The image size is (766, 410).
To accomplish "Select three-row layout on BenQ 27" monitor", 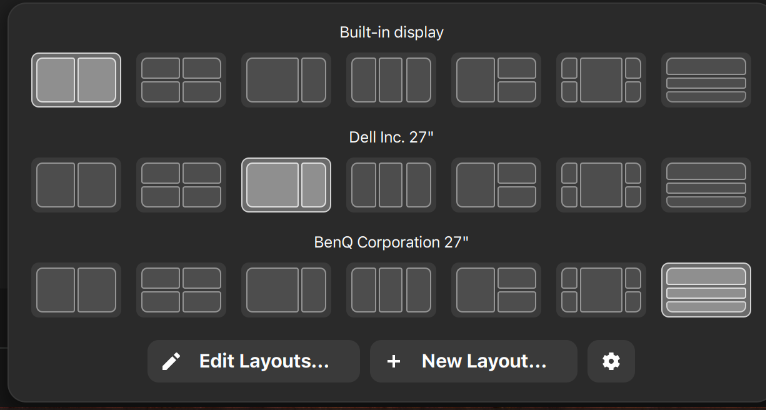I will [x=706, y=290].
